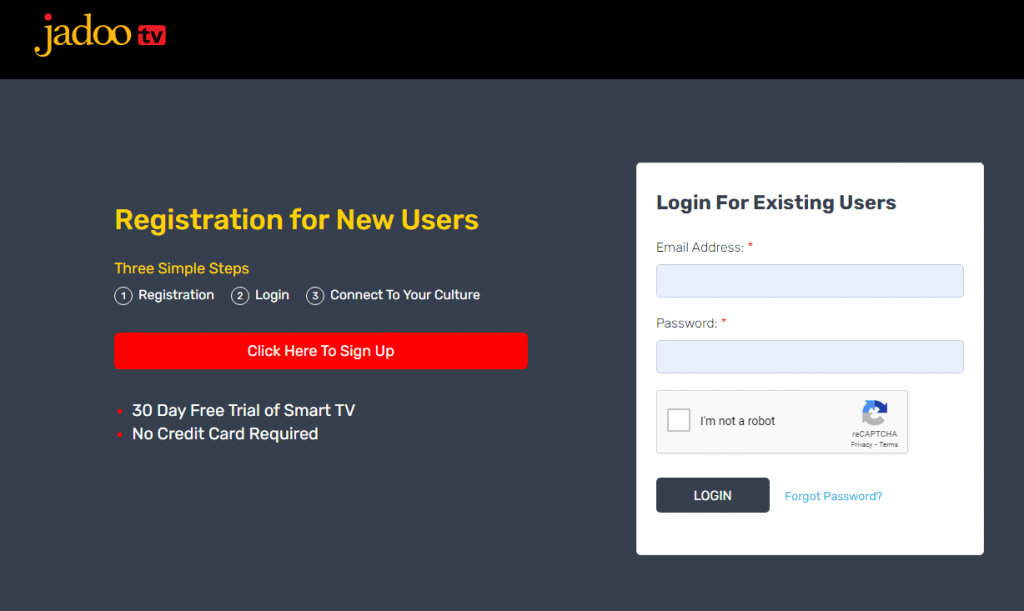Click the I'm not a robot label
This screenshot has height=611, width=1024.
[737, 421]
